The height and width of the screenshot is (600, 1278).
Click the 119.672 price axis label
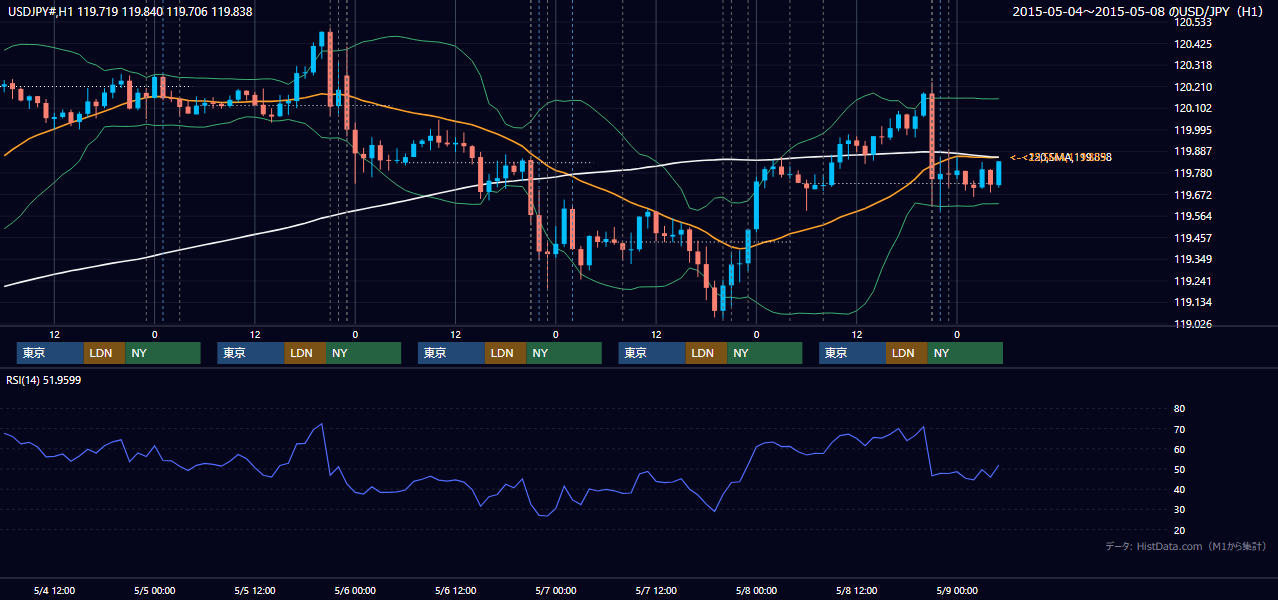(1193, 195)
